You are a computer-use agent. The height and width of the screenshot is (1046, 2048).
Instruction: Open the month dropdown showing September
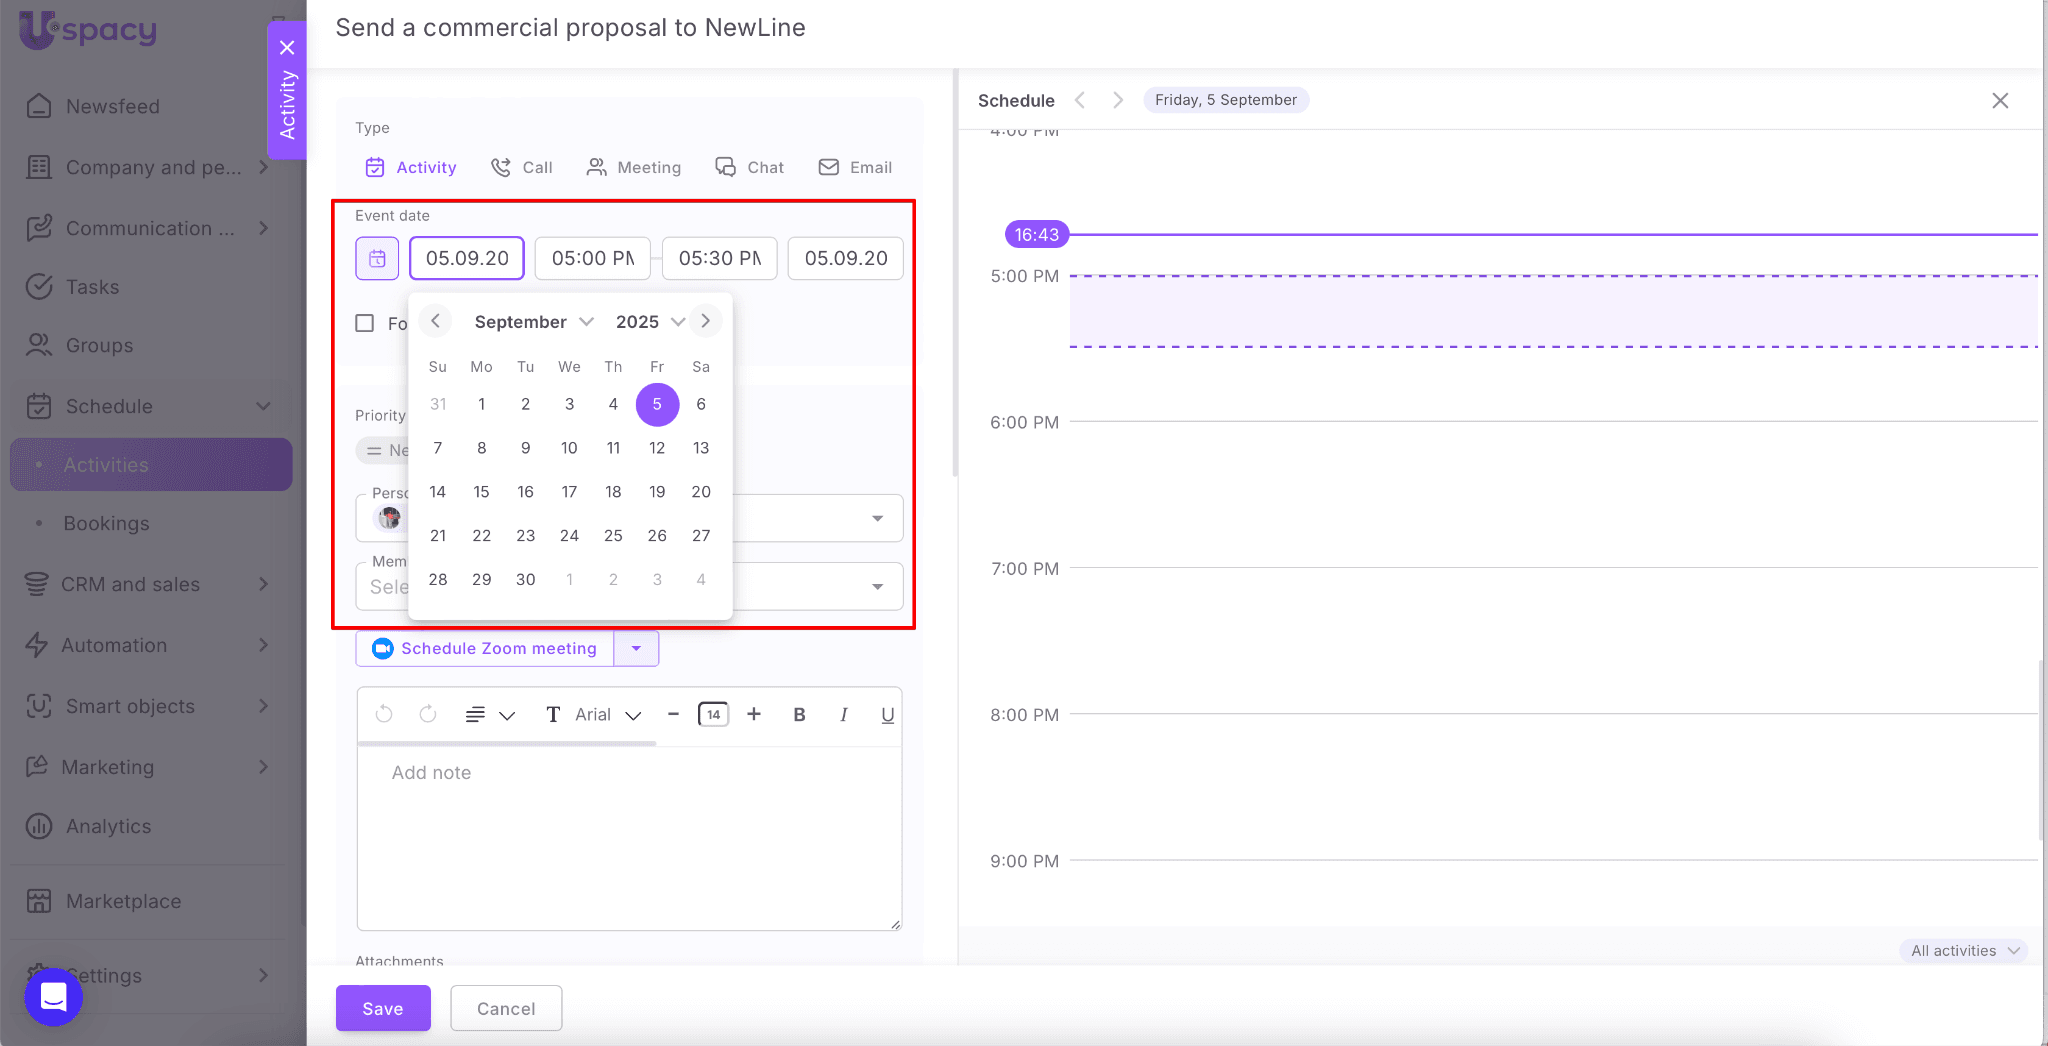[x=534, y=322]
